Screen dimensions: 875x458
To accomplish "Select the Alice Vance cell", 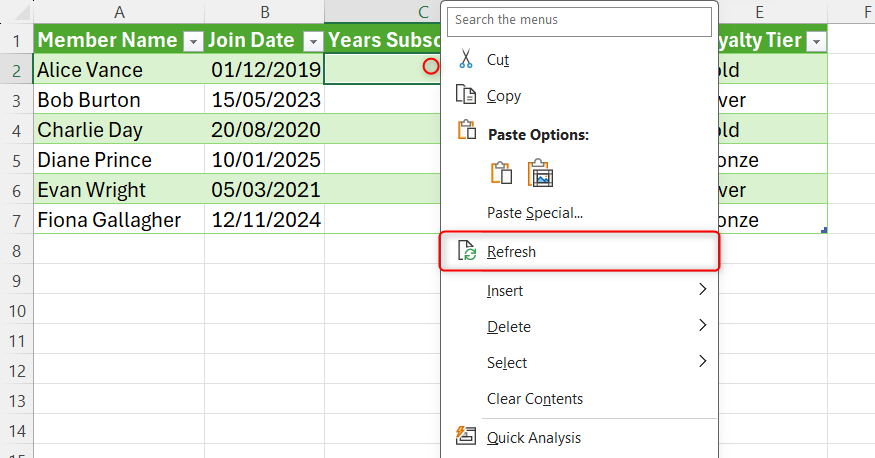I will (119, 70).
